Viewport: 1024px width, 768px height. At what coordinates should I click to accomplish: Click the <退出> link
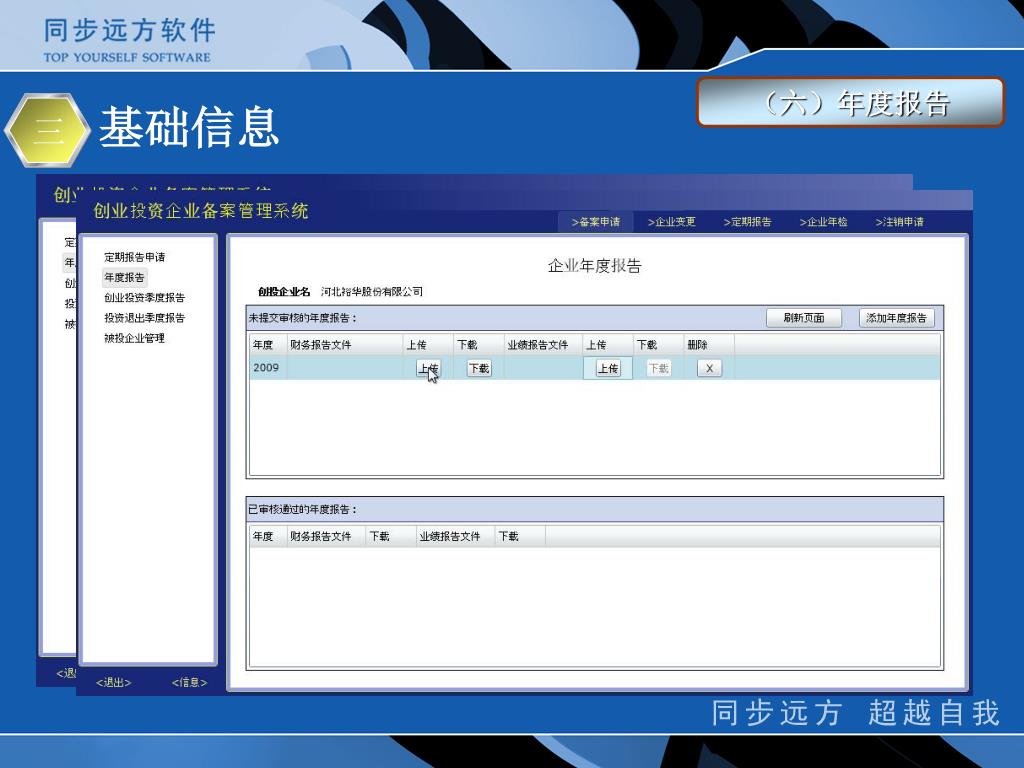(x=114, y=682)
